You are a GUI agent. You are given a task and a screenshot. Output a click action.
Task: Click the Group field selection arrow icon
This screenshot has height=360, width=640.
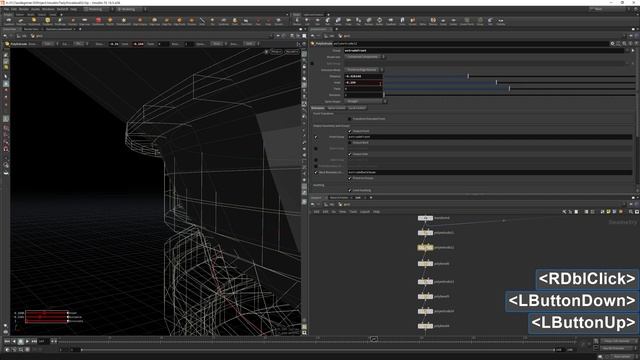pyautogui.click(x=633, y=51)
